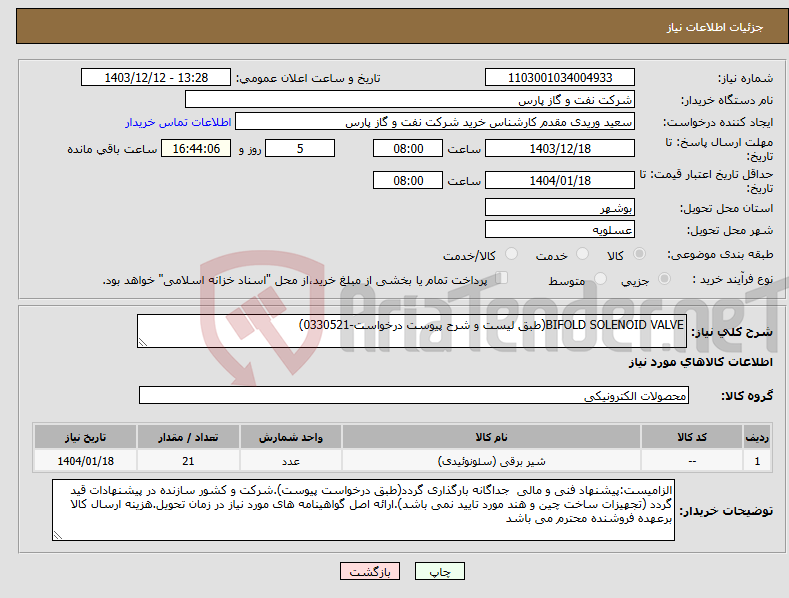Click the نام دستگاه خریدار label
Viewport: 789px width, 598px height.
tap(727, 100)
